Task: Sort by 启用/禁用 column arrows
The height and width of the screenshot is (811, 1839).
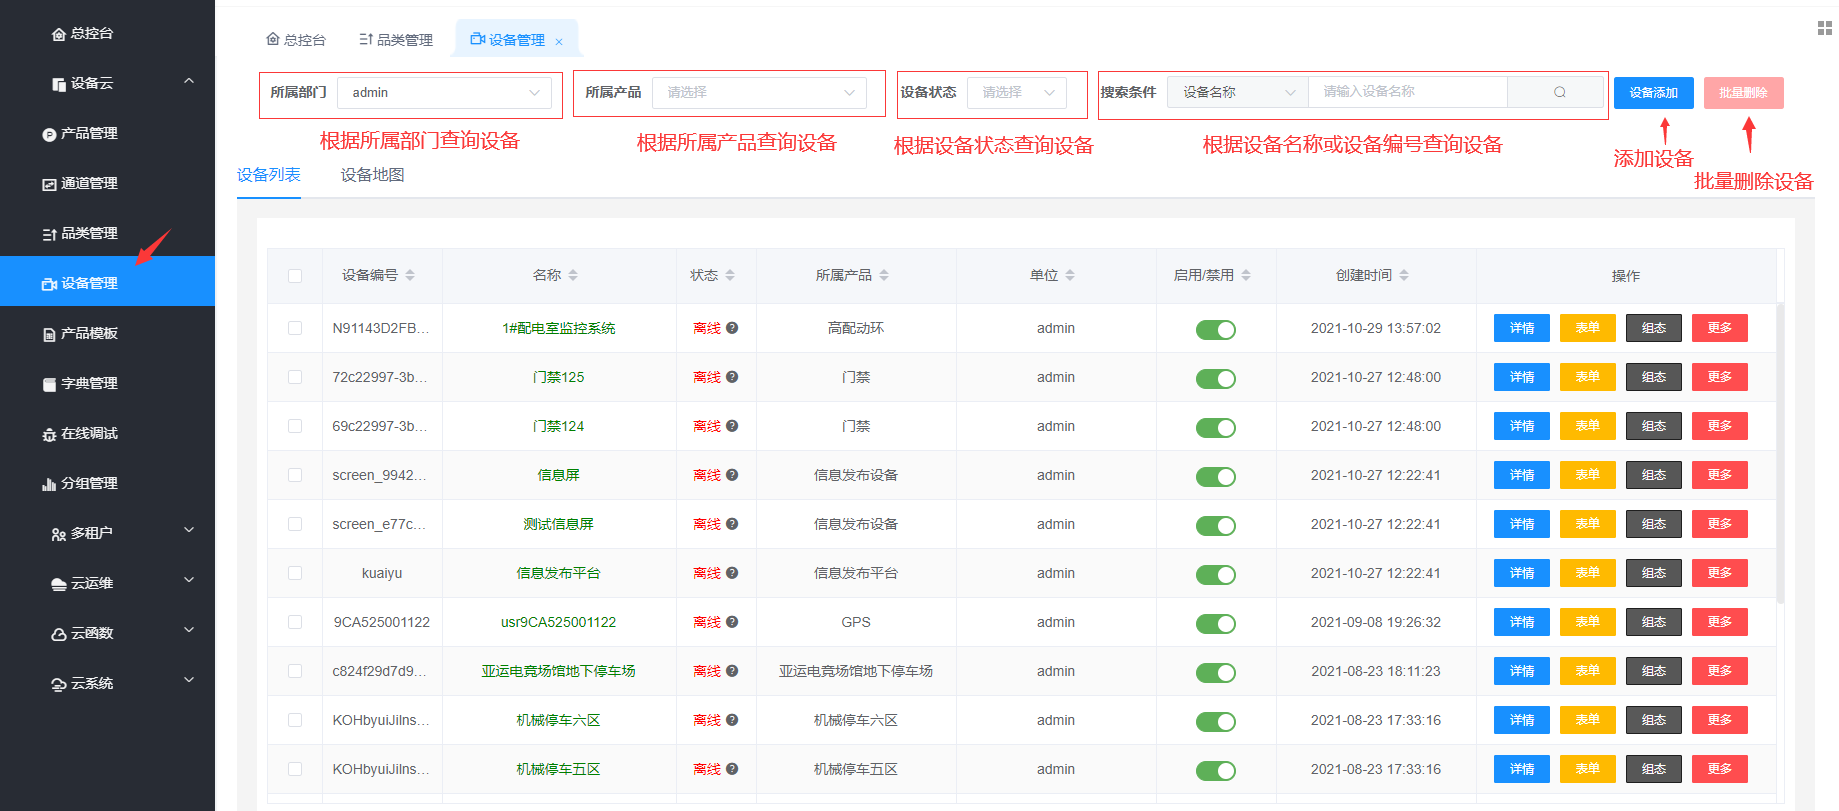Action: click(1246, 275)
